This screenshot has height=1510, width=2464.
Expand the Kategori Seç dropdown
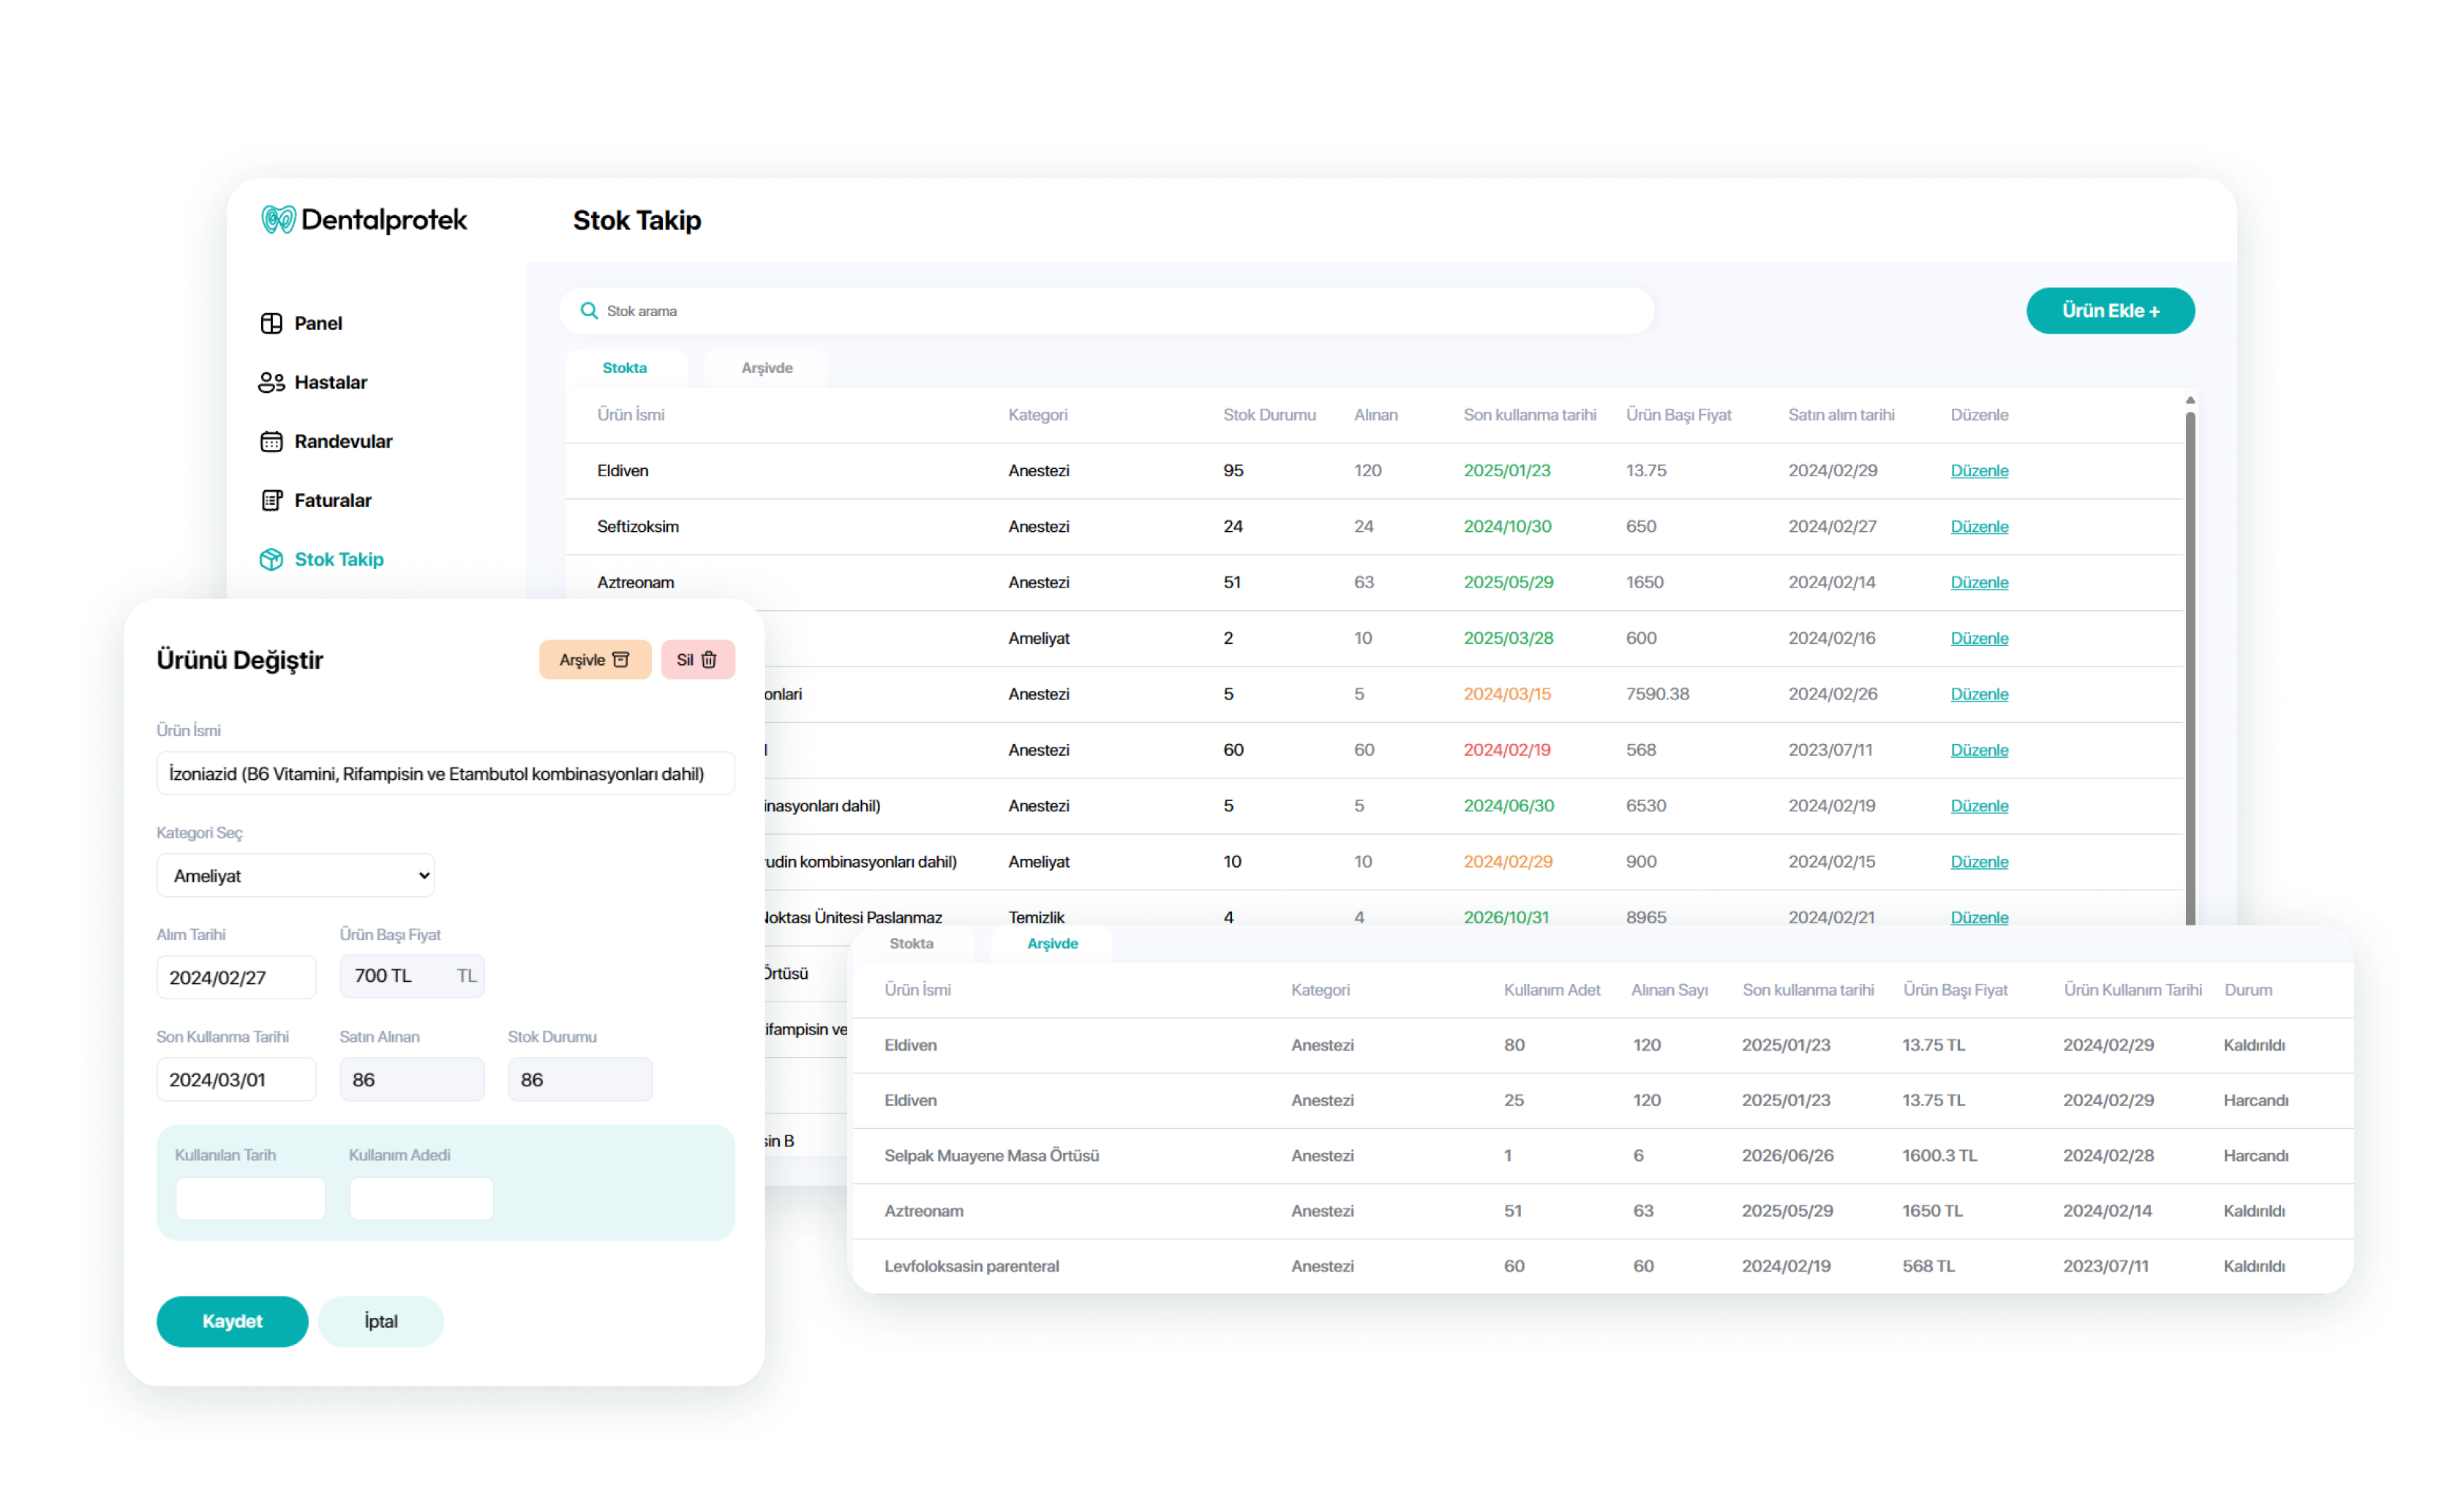point(295,876)
